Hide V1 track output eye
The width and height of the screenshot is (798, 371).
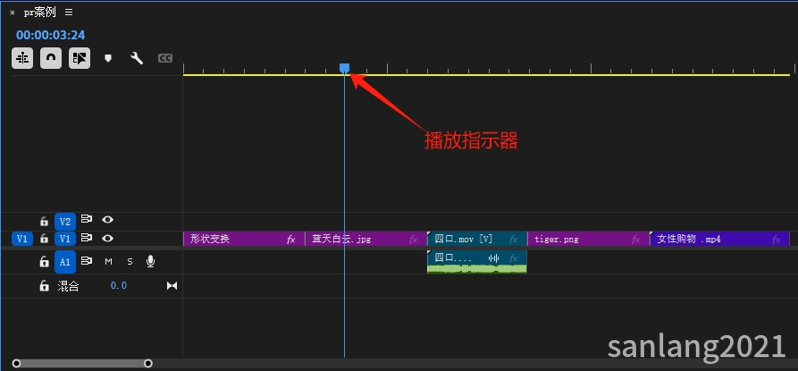(x=107, y=238)
